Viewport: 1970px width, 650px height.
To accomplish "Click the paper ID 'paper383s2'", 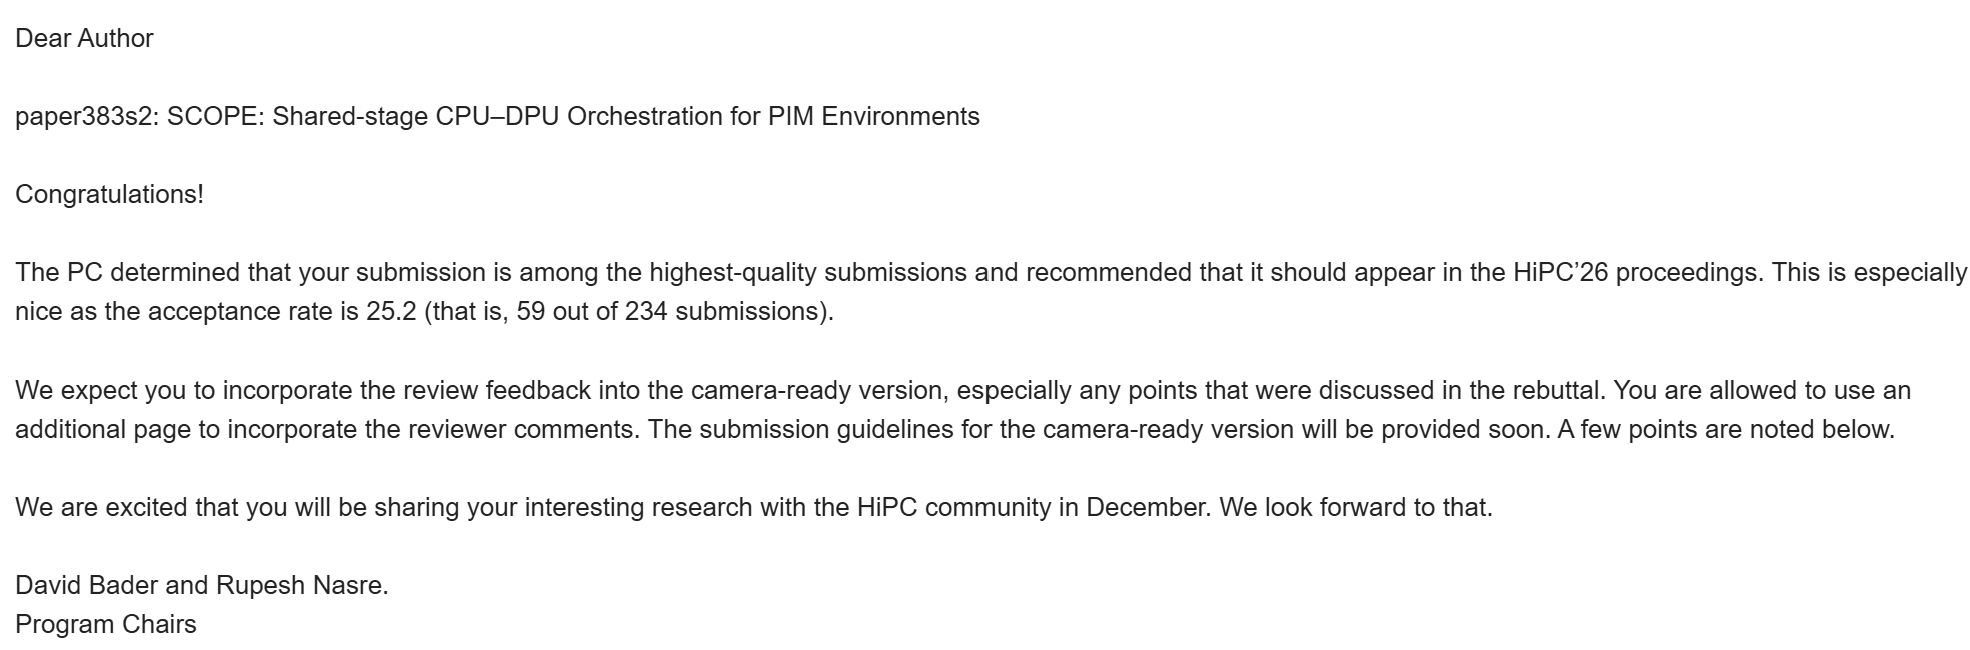I will coord(83,117).
